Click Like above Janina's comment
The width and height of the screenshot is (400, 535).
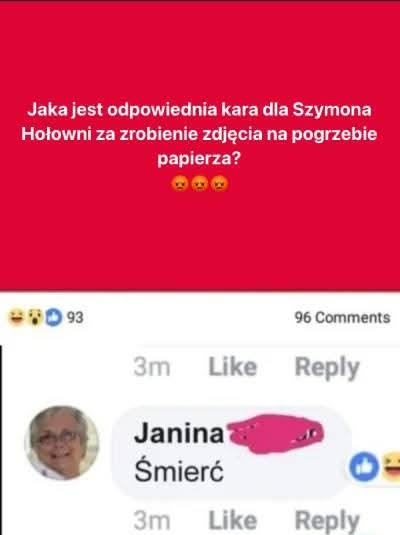pos(233,367)
